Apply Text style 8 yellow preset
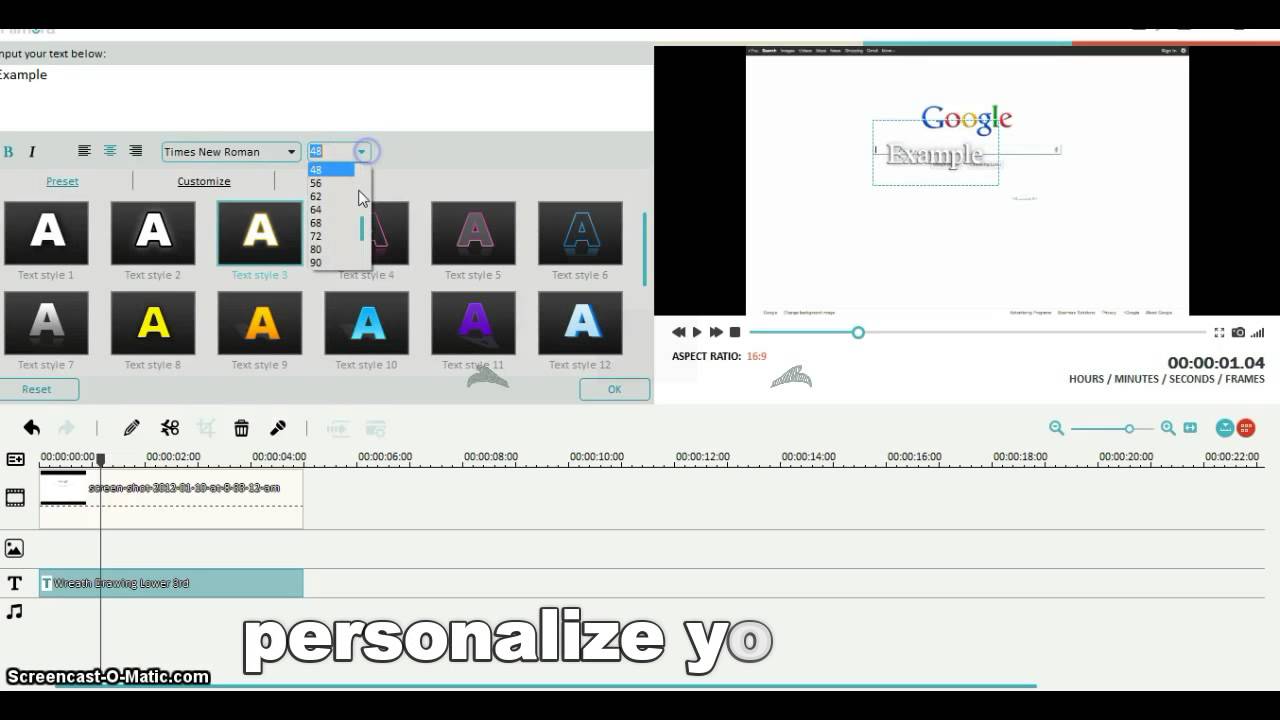The width and height of the screenshot is (1280, 720). point(153,323)
